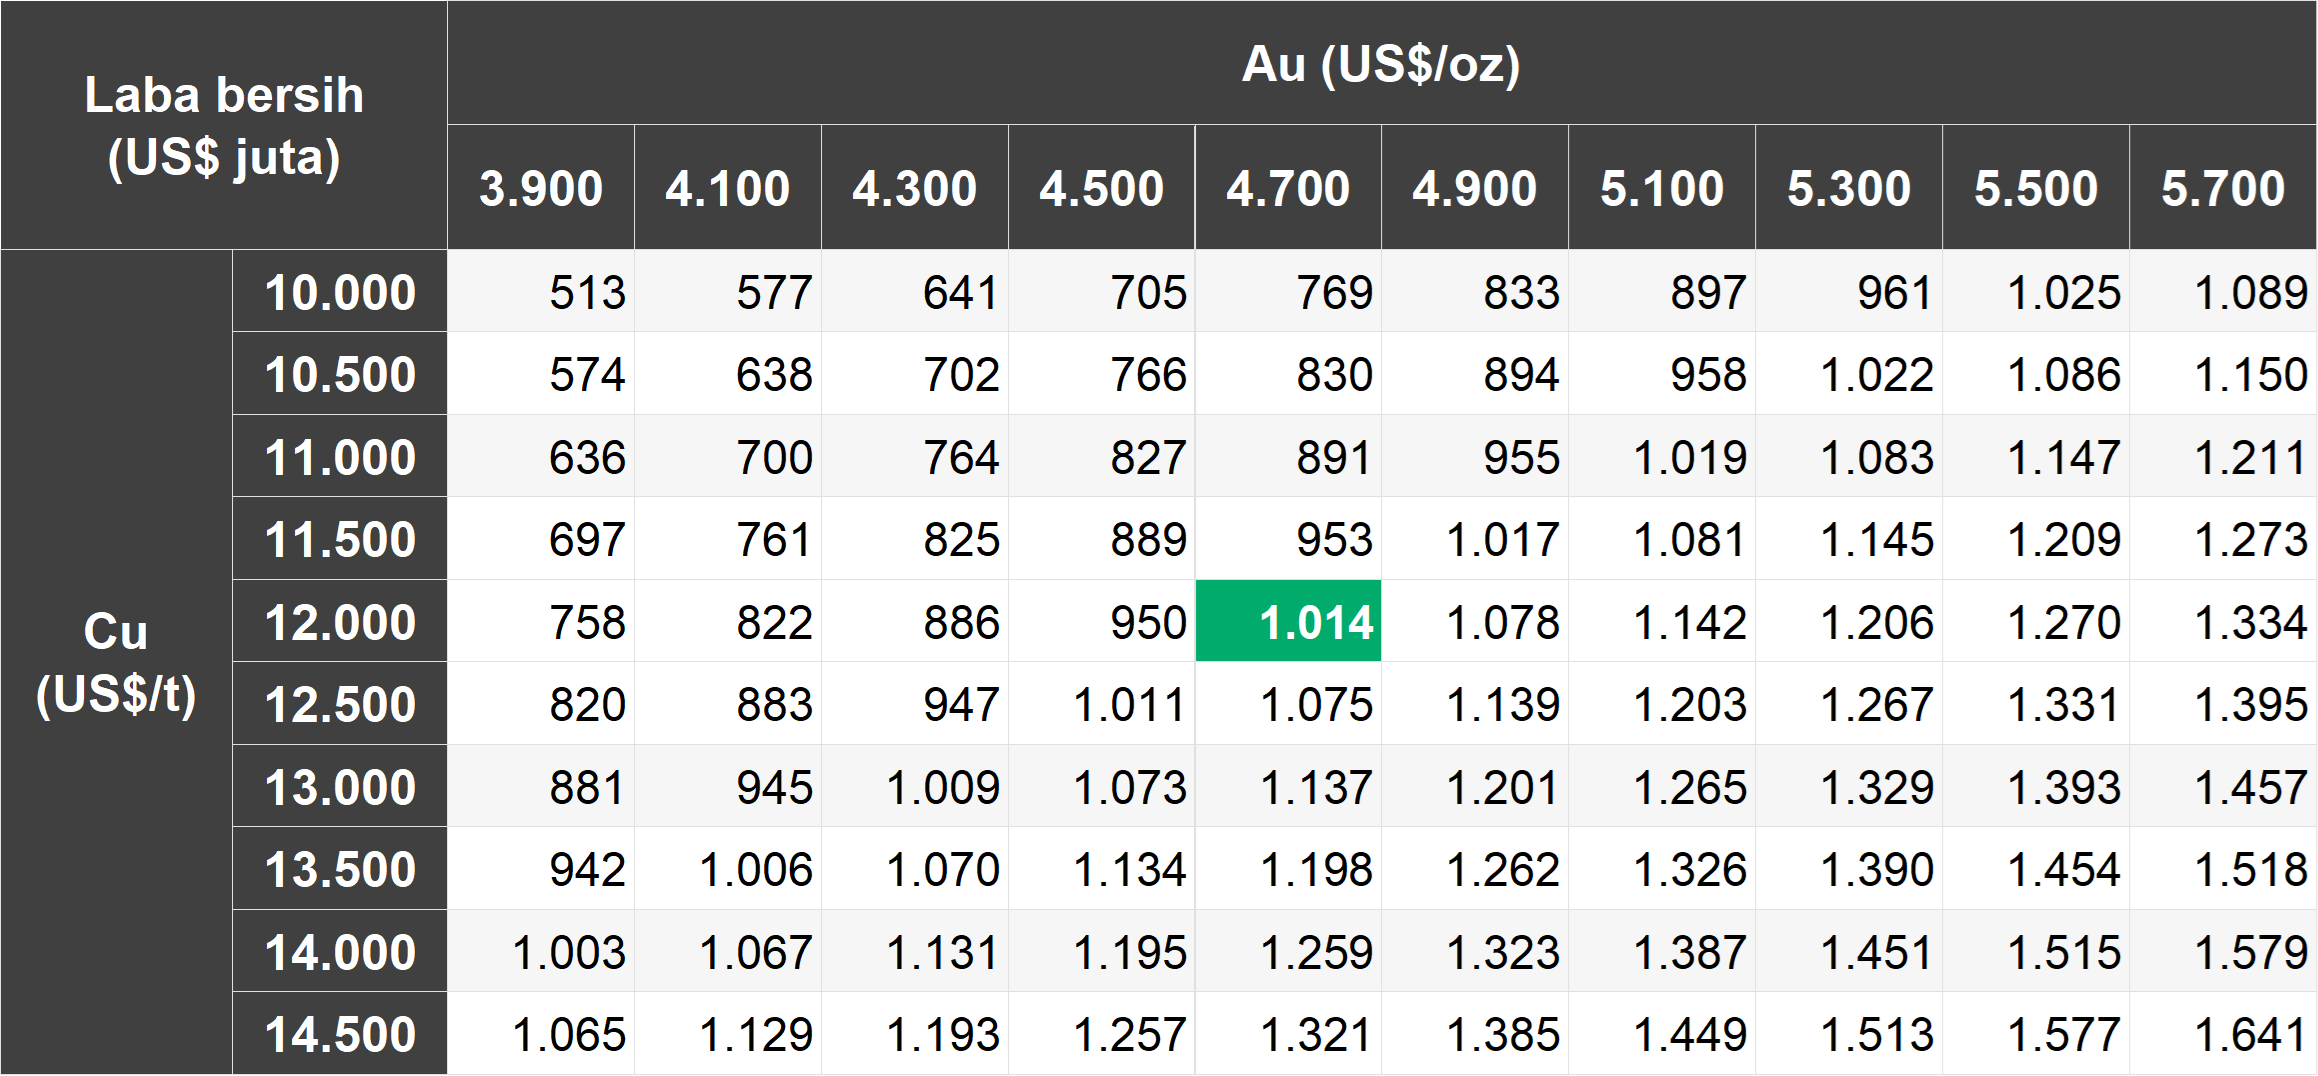Select the 5.100 column header
The width and height of the screenshot is (2318, 1076).
click(1662, 187)
